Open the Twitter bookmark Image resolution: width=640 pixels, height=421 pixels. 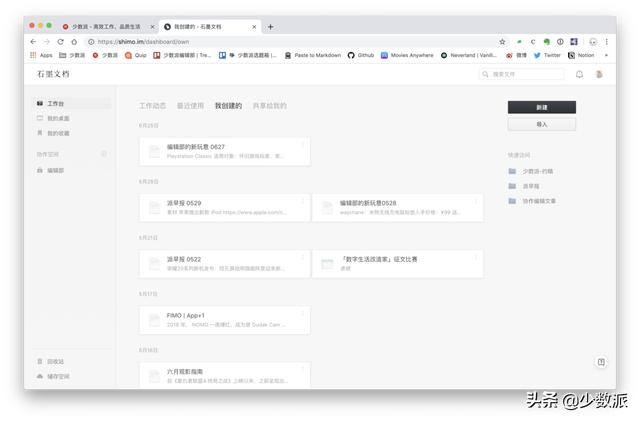pyautogui.click(x=547, y=55)
